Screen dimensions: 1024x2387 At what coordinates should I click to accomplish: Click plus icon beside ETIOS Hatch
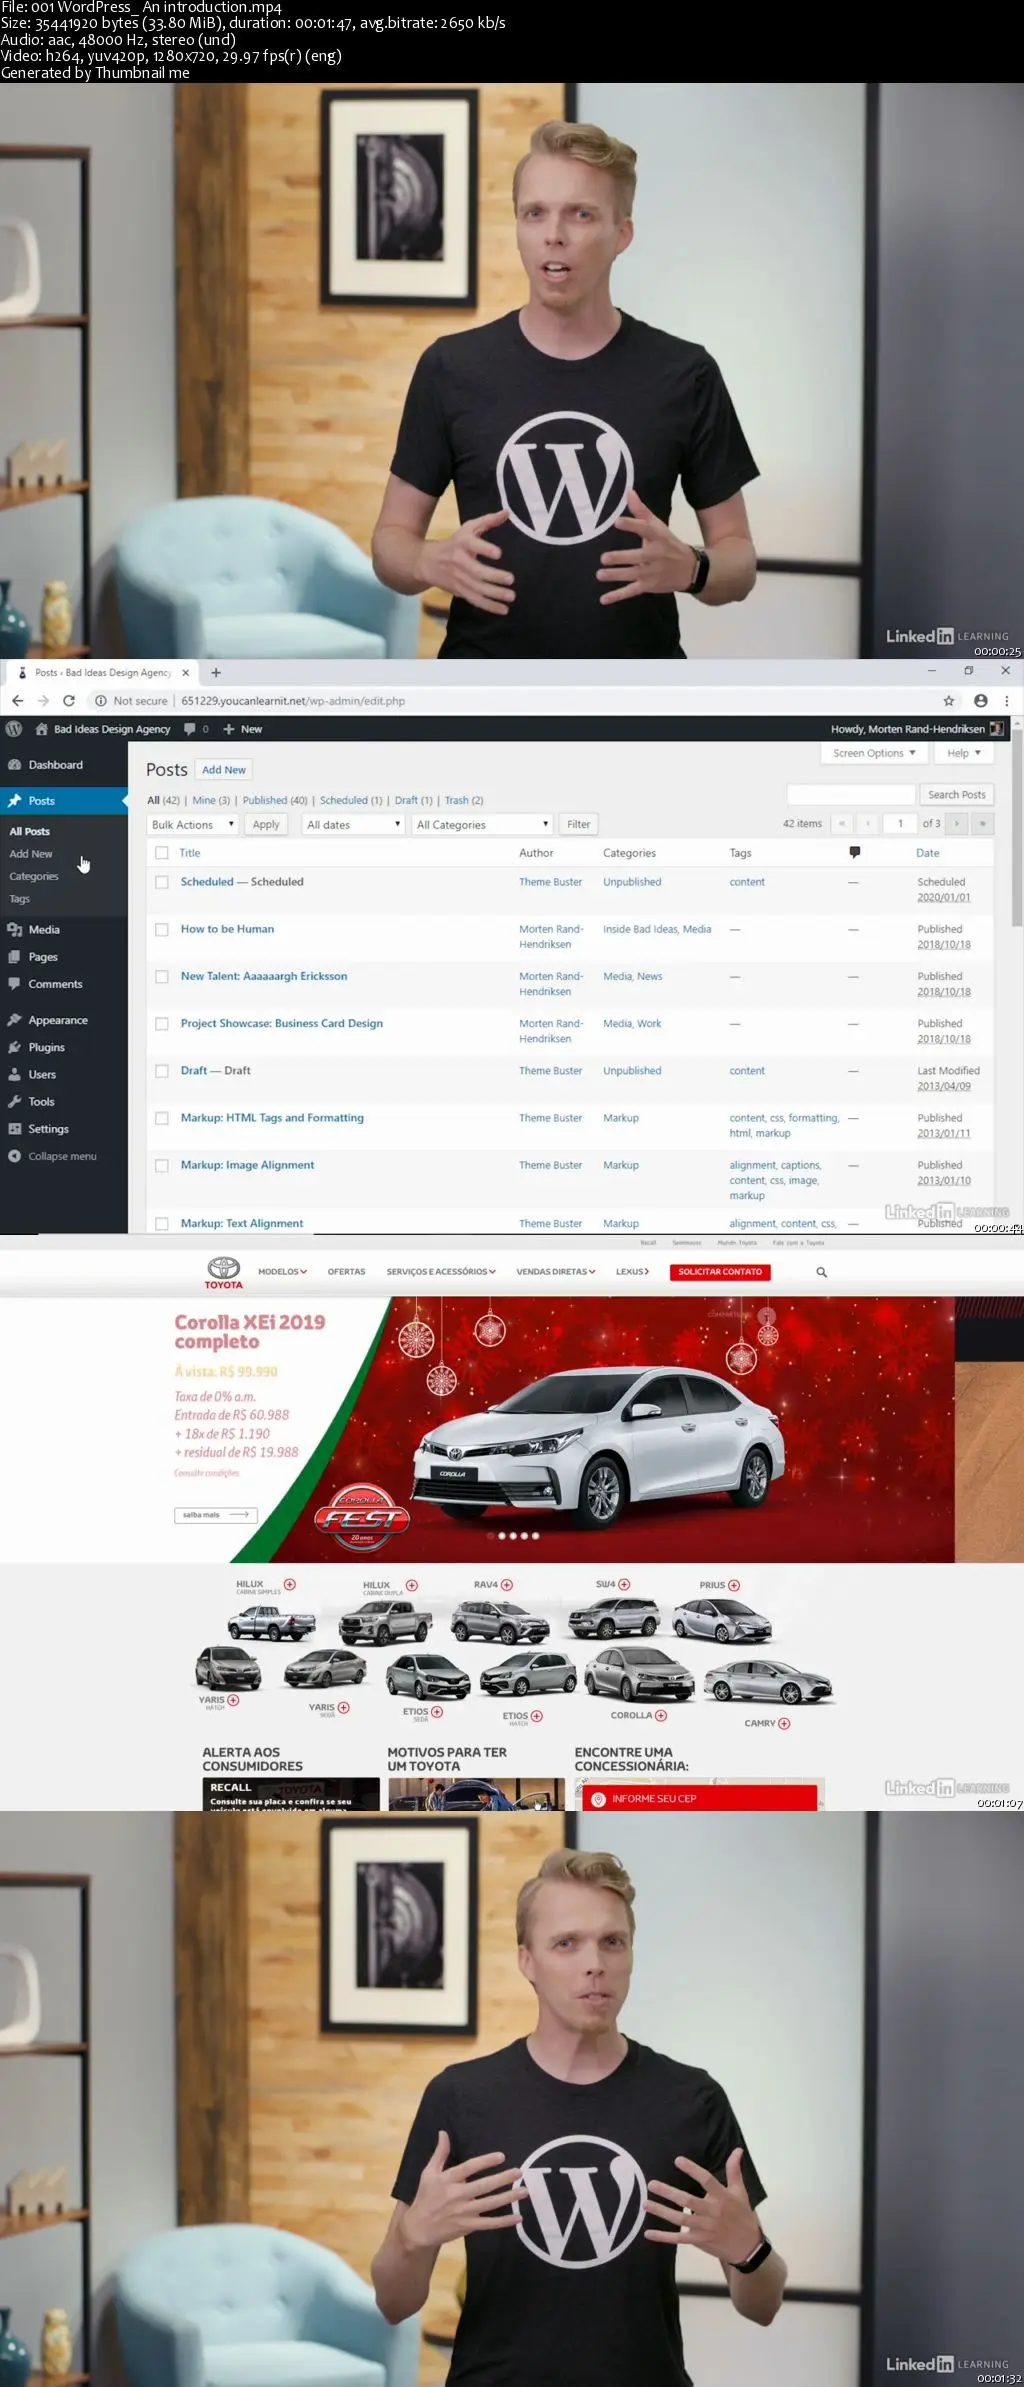pyautogui.click(x=537, y=1716)
